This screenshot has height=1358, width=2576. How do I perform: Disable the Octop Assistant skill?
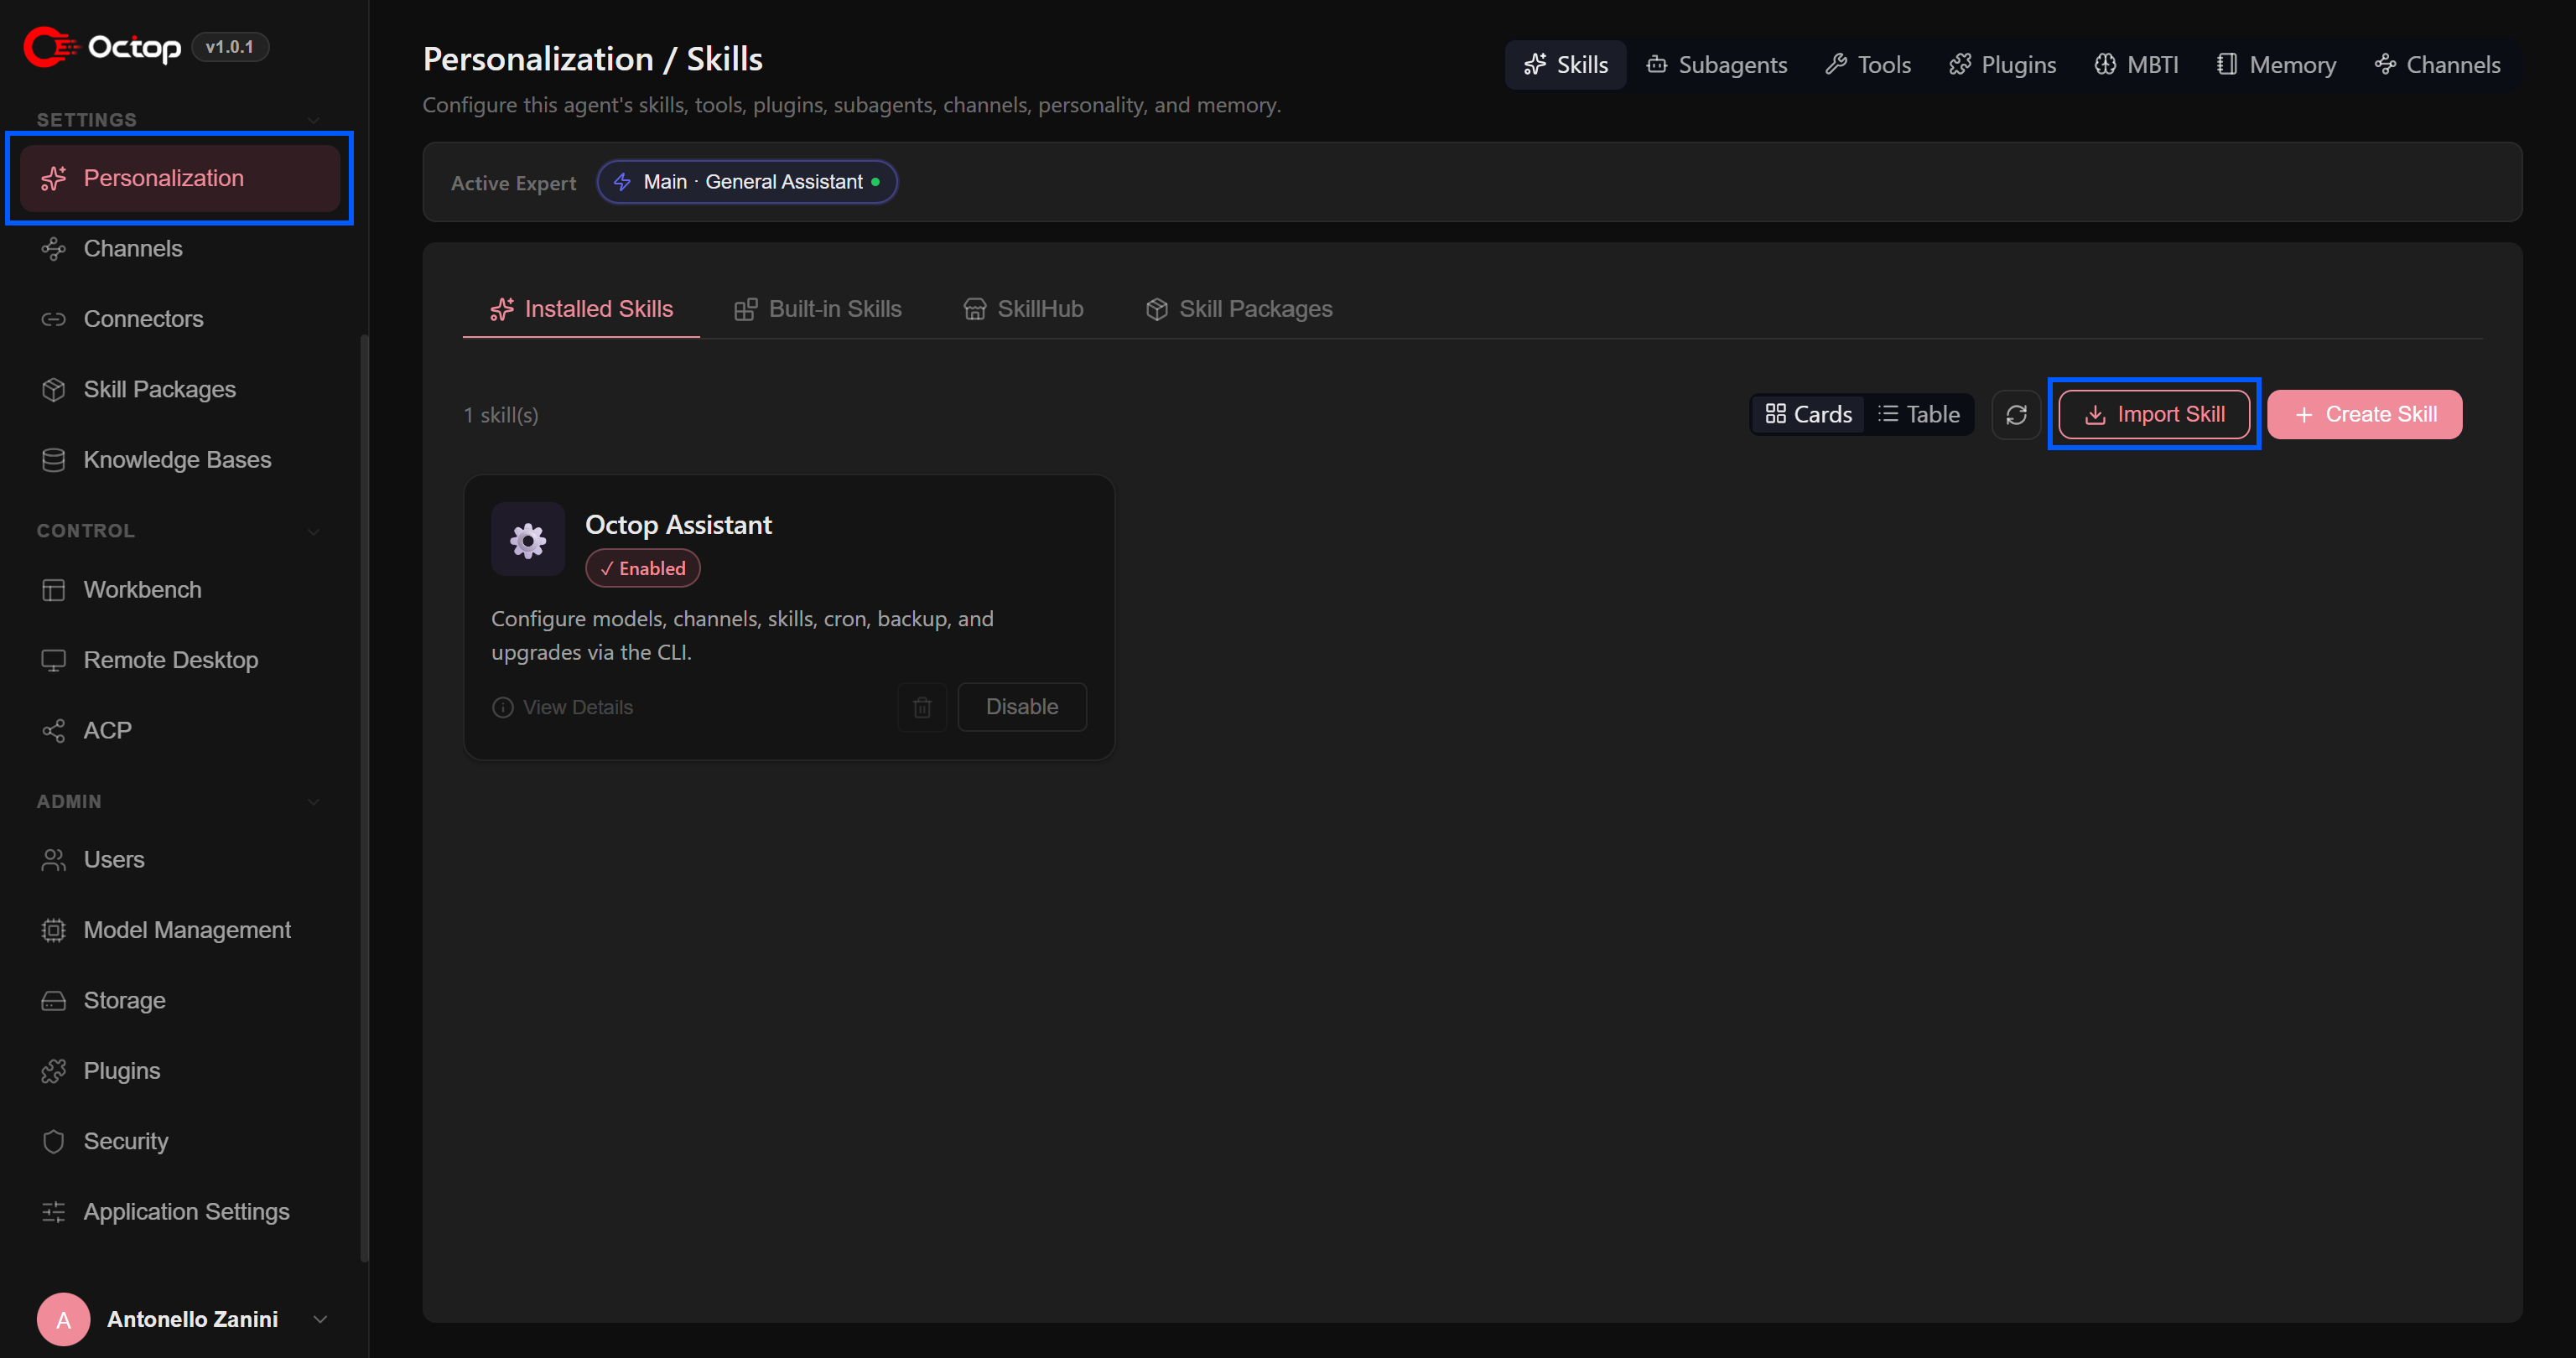point(1022,707)
